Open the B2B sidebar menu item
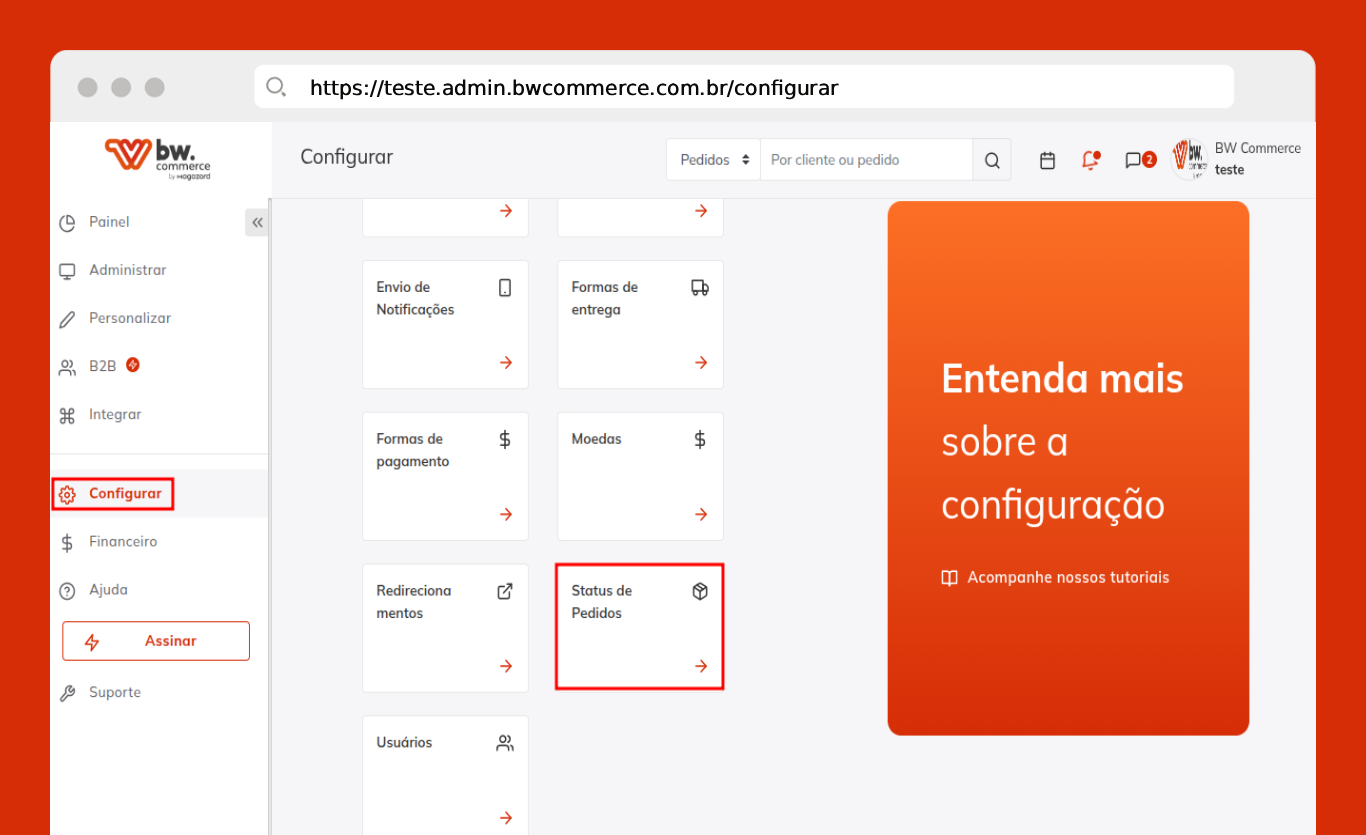This screenshot has height=835, width=1366. 102,366
